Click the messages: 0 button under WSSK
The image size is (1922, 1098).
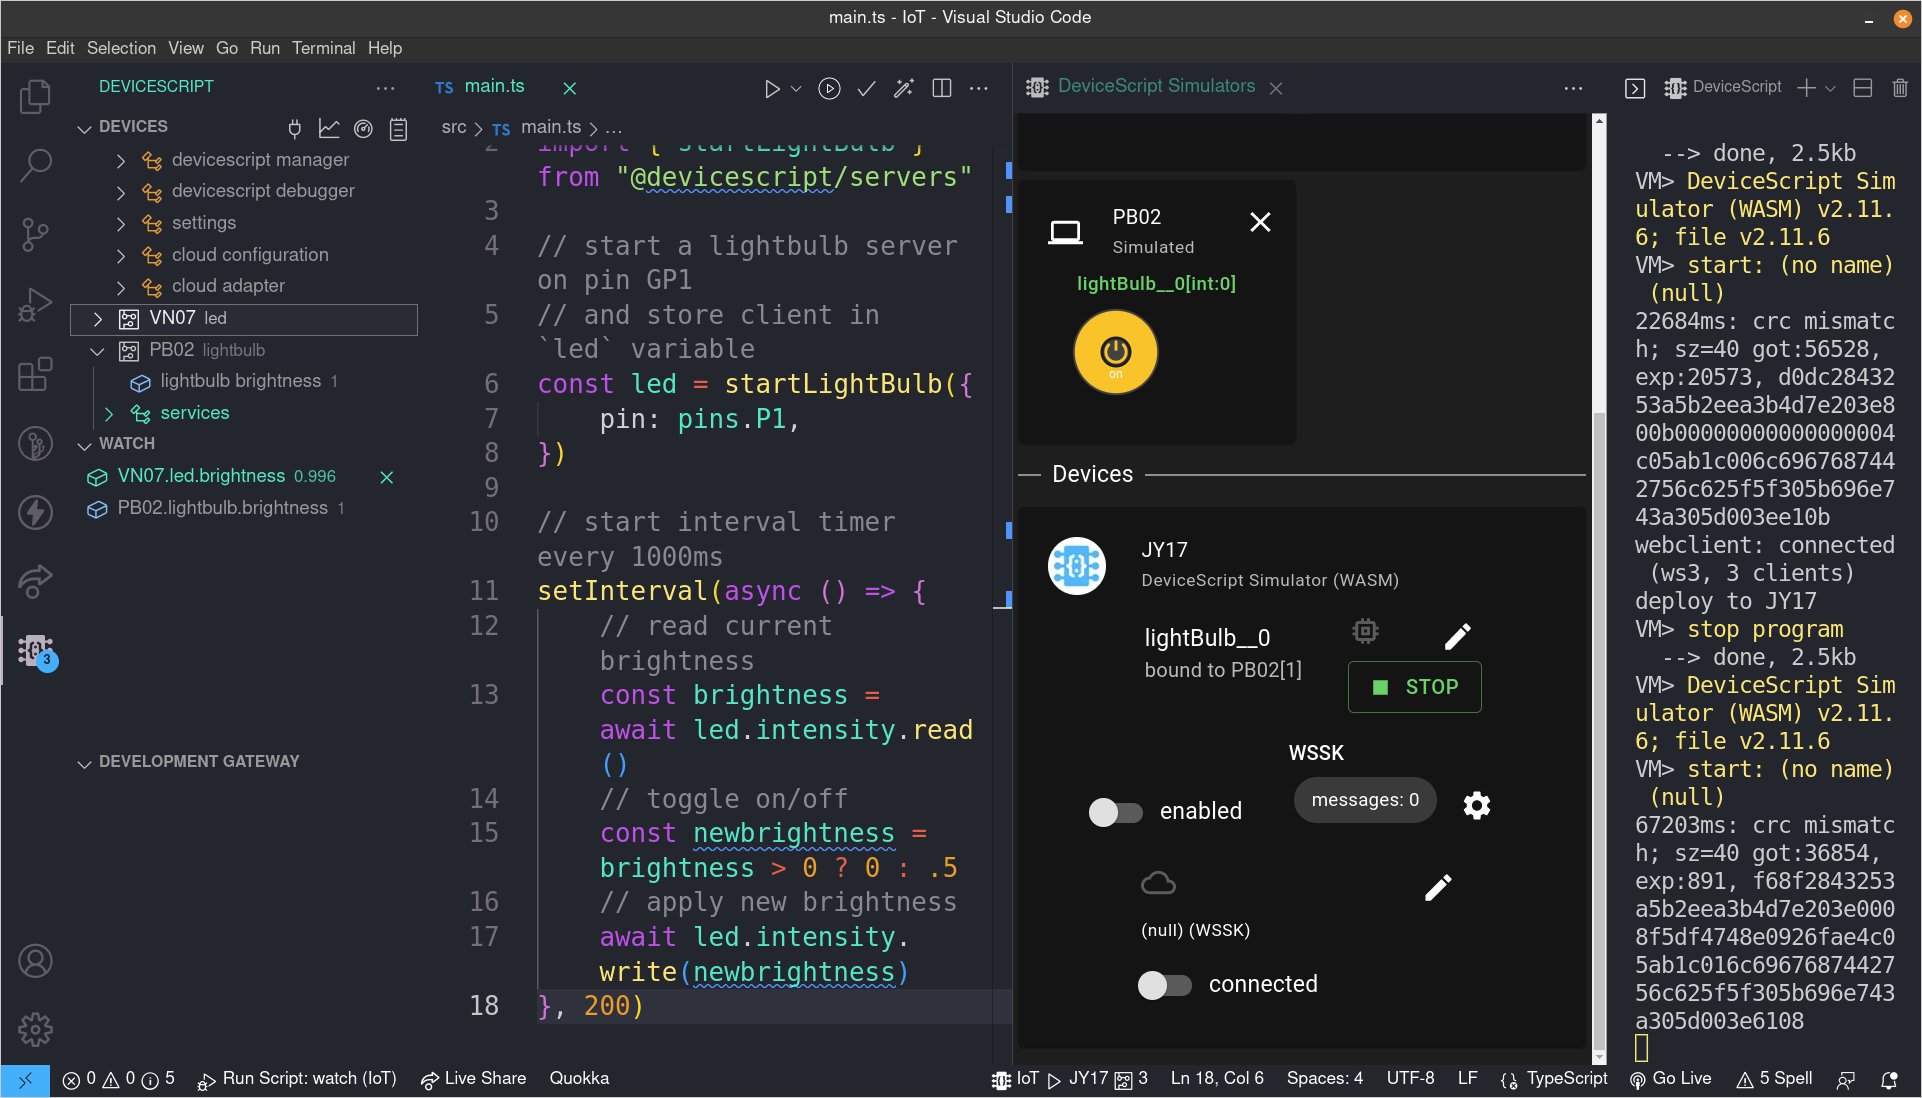click(x=1364, y=800)
